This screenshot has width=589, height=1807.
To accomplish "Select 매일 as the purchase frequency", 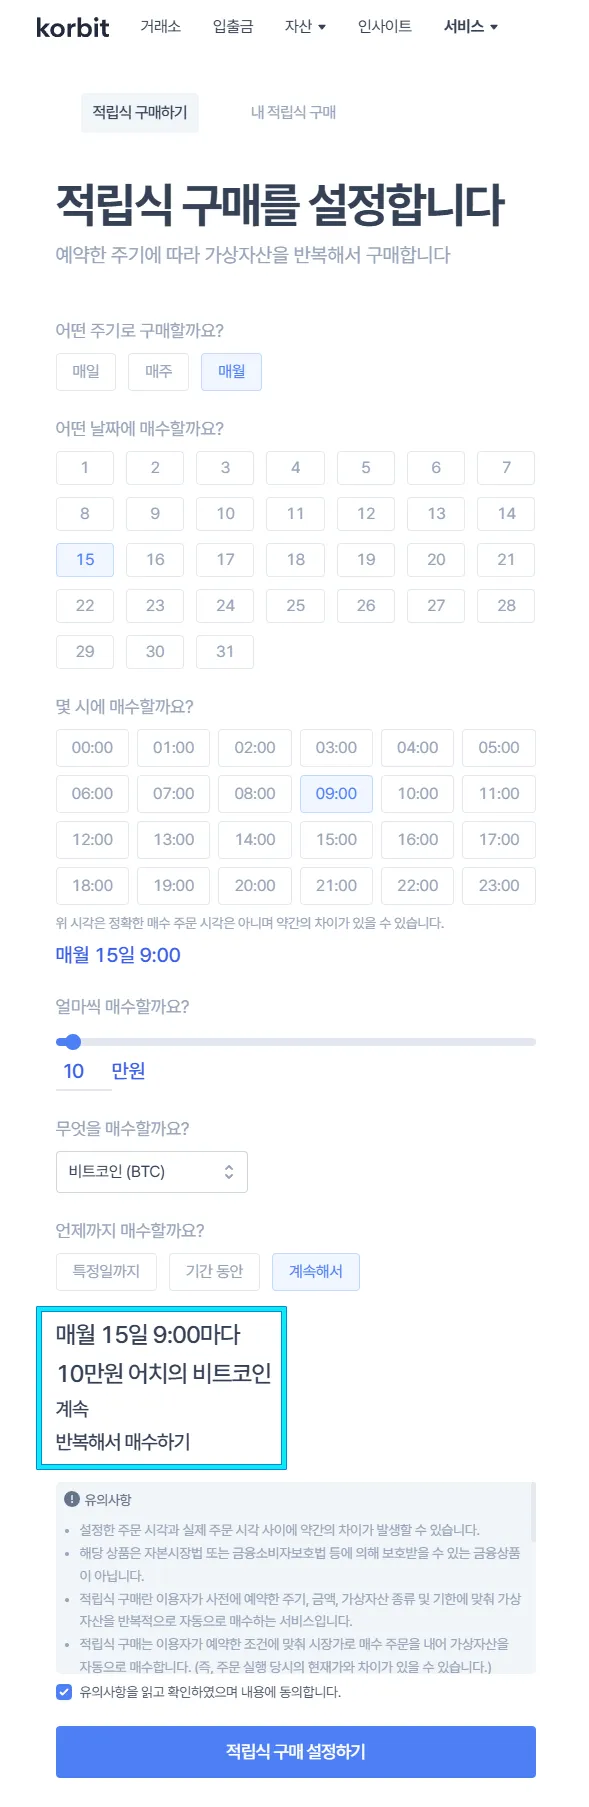I will 85,371.
